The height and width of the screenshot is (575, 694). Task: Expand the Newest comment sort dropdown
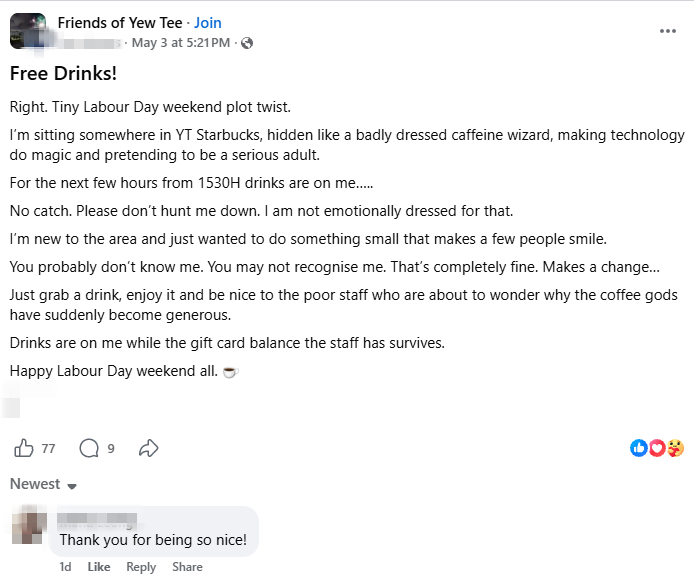point(43,484)
